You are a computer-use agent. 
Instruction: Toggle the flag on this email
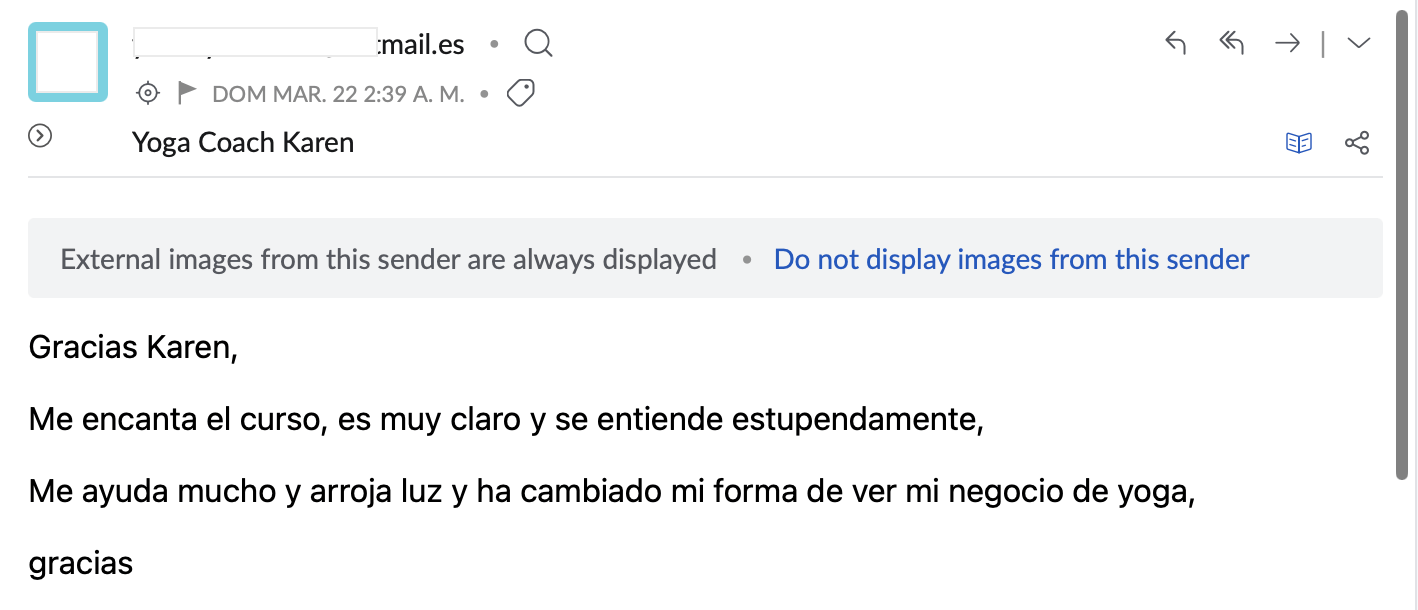[186, 94]
